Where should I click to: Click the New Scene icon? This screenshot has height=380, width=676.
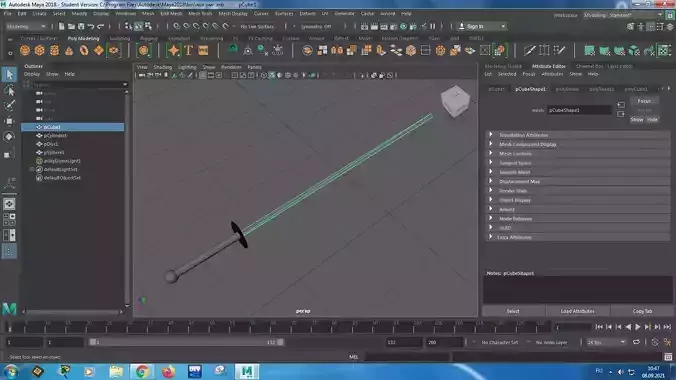[61, 26]
